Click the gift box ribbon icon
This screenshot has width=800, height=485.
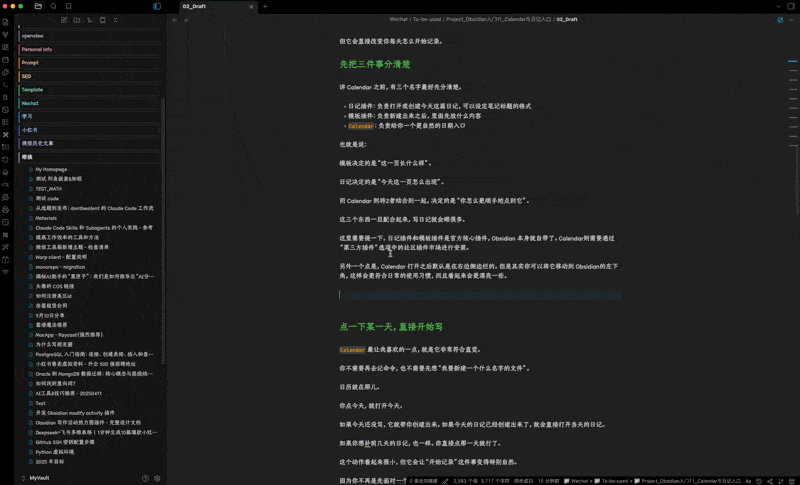pyautogui.click(x=6, y=260)
